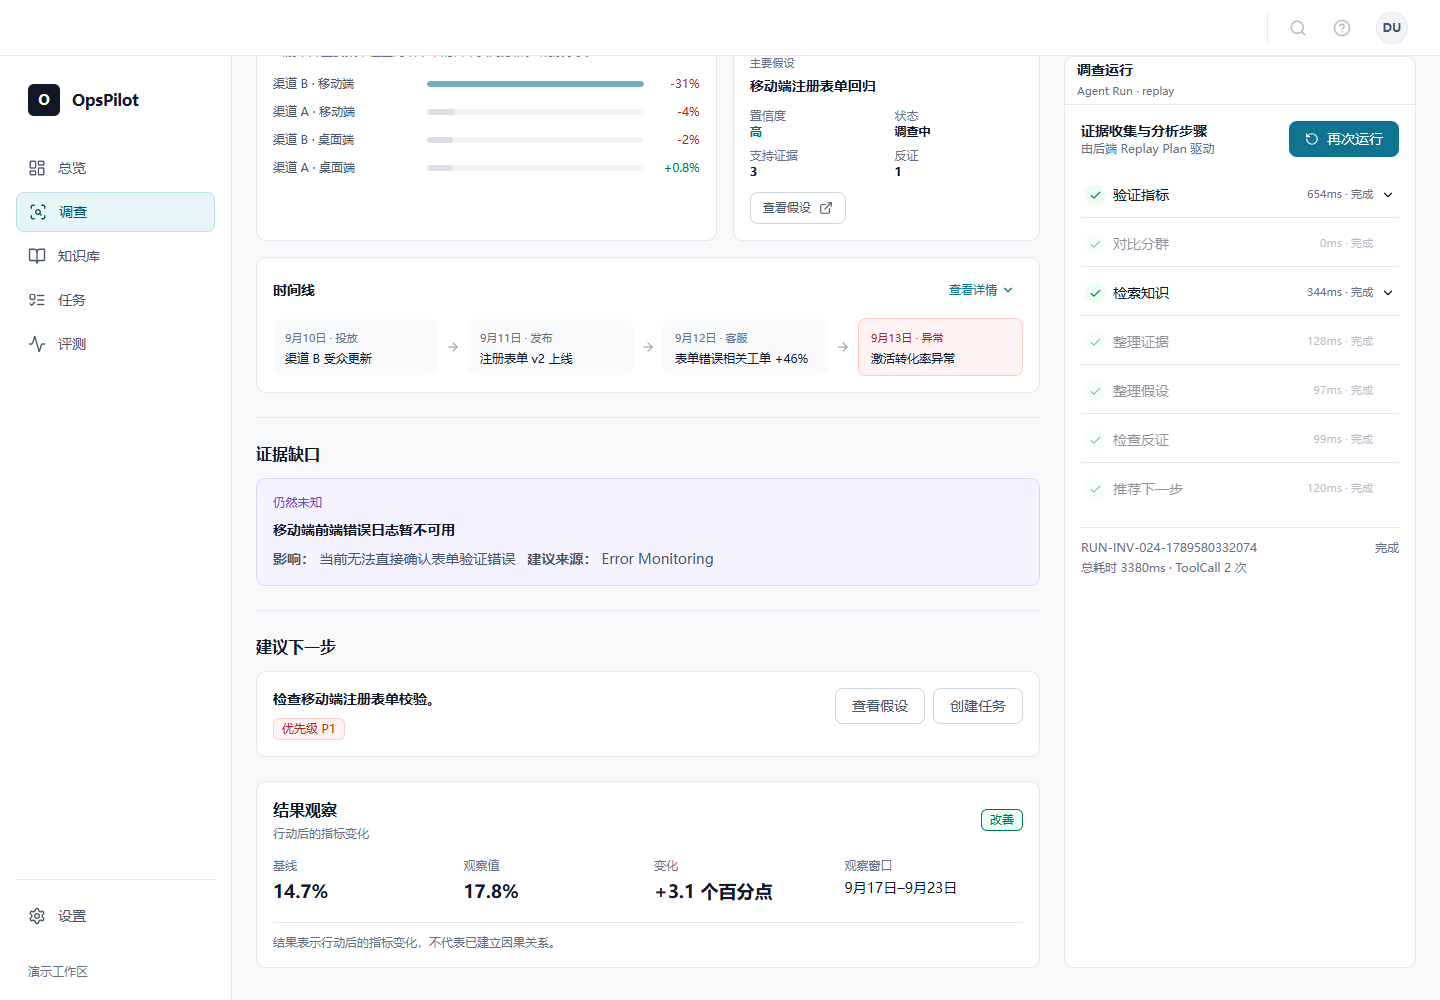Image resolution: width=1440 pixels, height=1000 pixels.
Task: Click the 渠道 A · 桌面端 progress bar
Action: 535,168
